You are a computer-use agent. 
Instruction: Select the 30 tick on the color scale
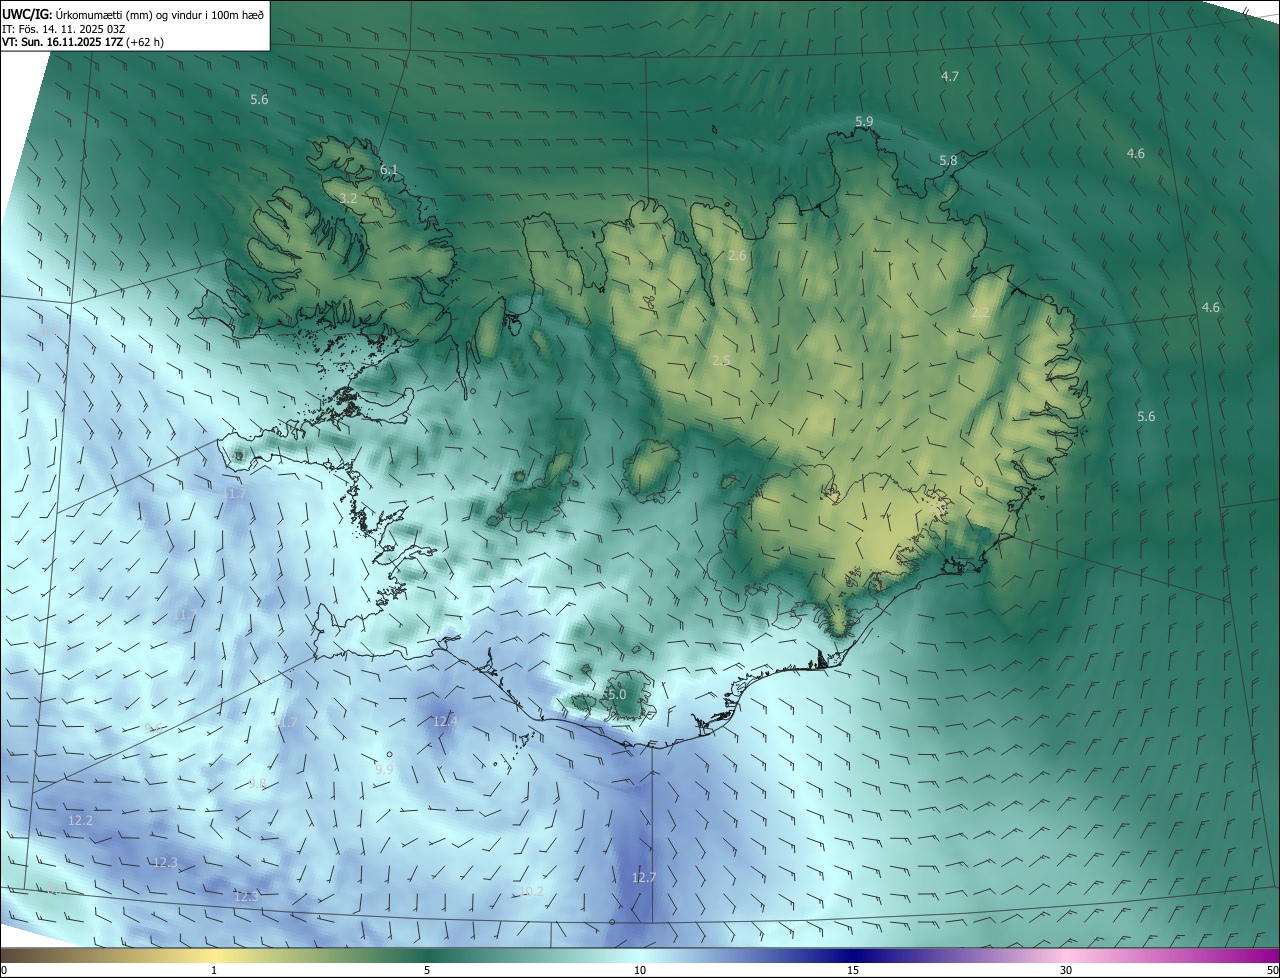coord(1066,970)
